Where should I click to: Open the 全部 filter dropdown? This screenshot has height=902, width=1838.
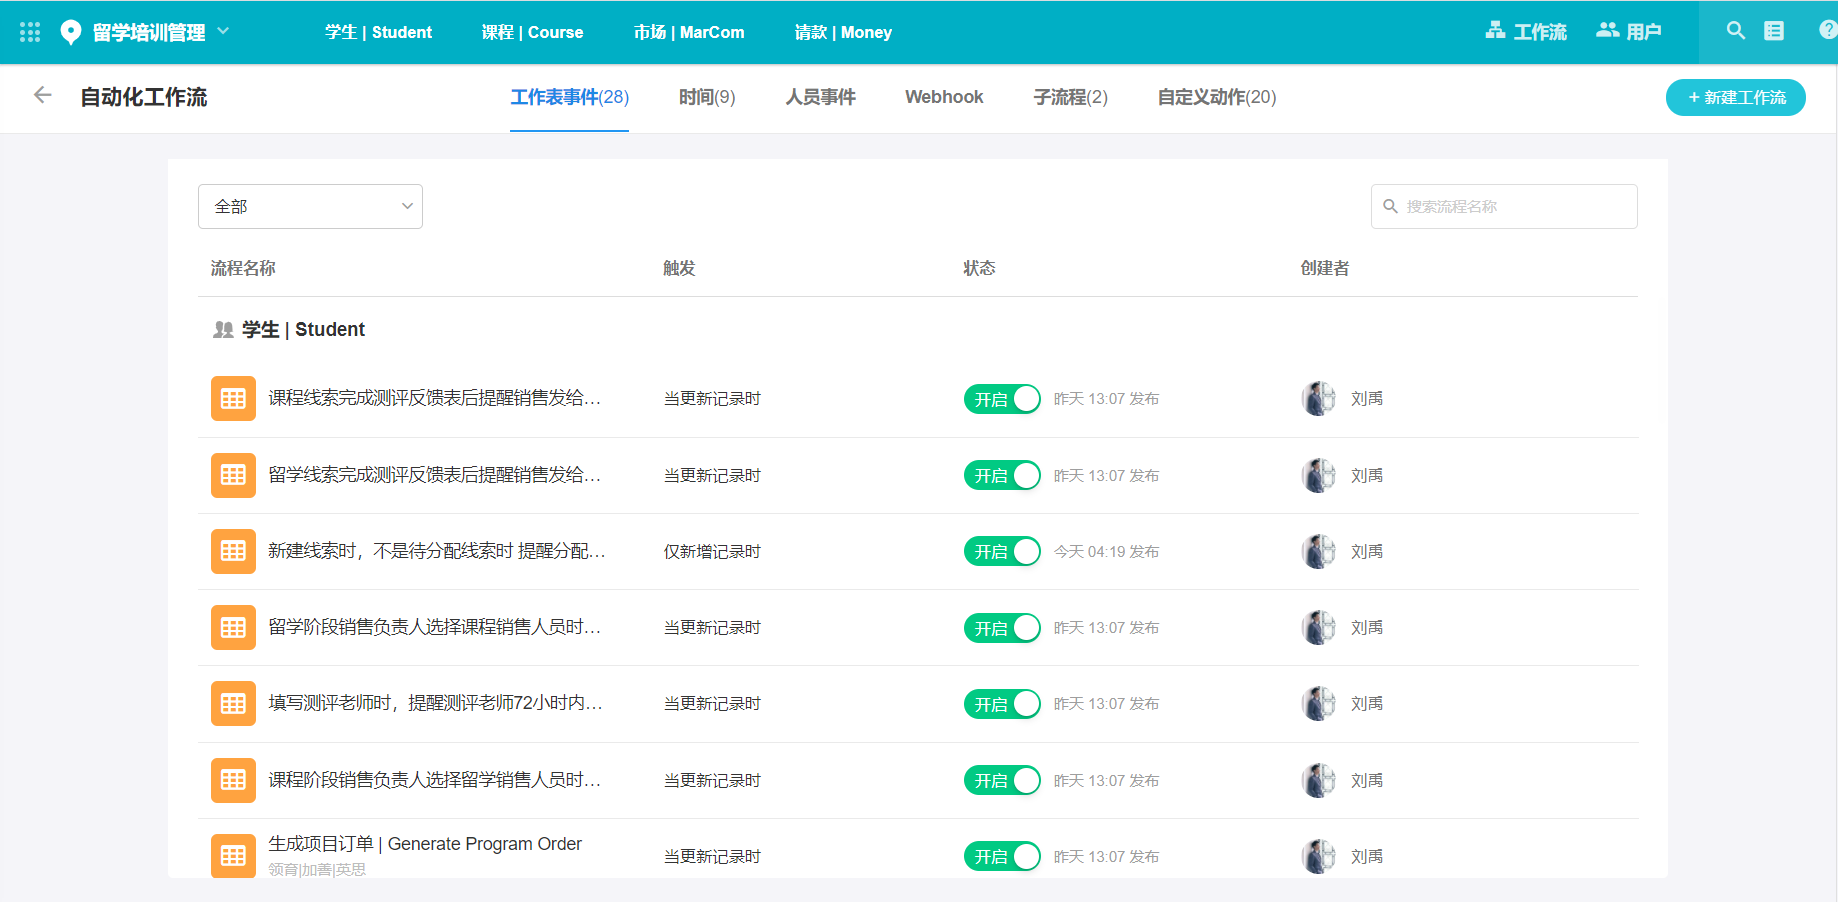(x=310, y=206)
